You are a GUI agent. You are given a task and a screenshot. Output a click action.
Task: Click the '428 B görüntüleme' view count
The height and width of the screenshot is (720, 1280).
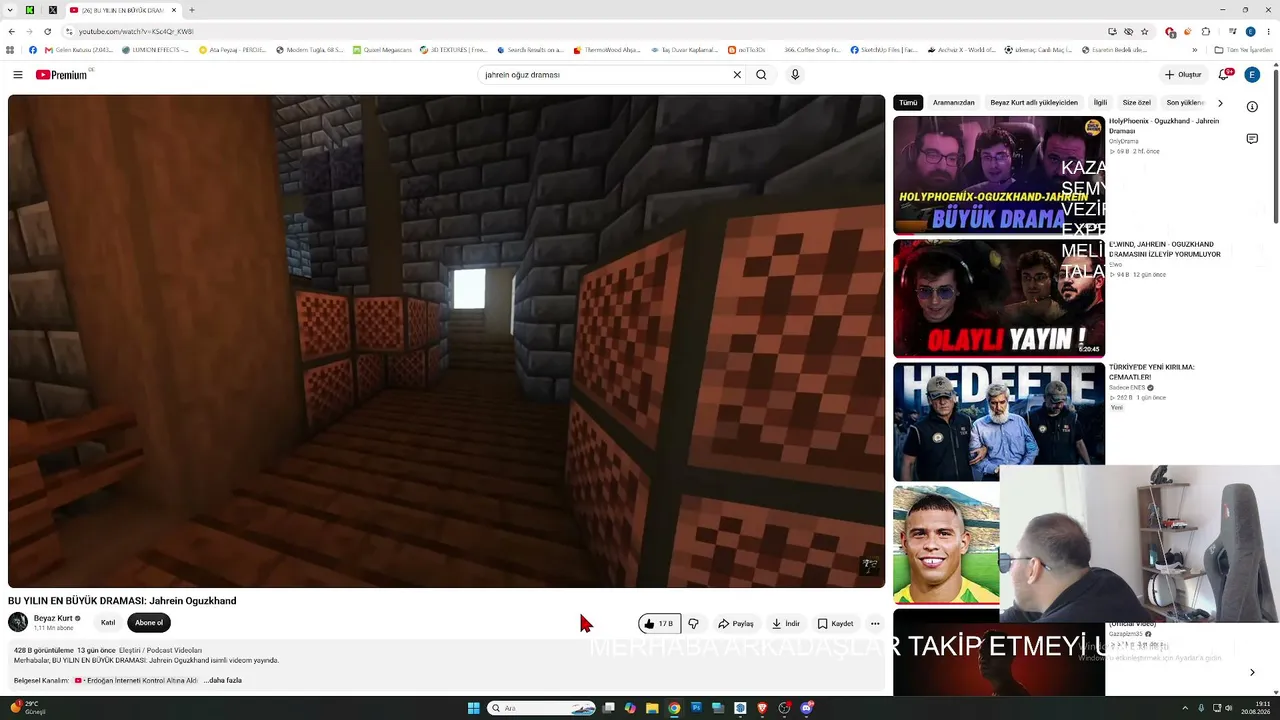click(x=44, y=650)
